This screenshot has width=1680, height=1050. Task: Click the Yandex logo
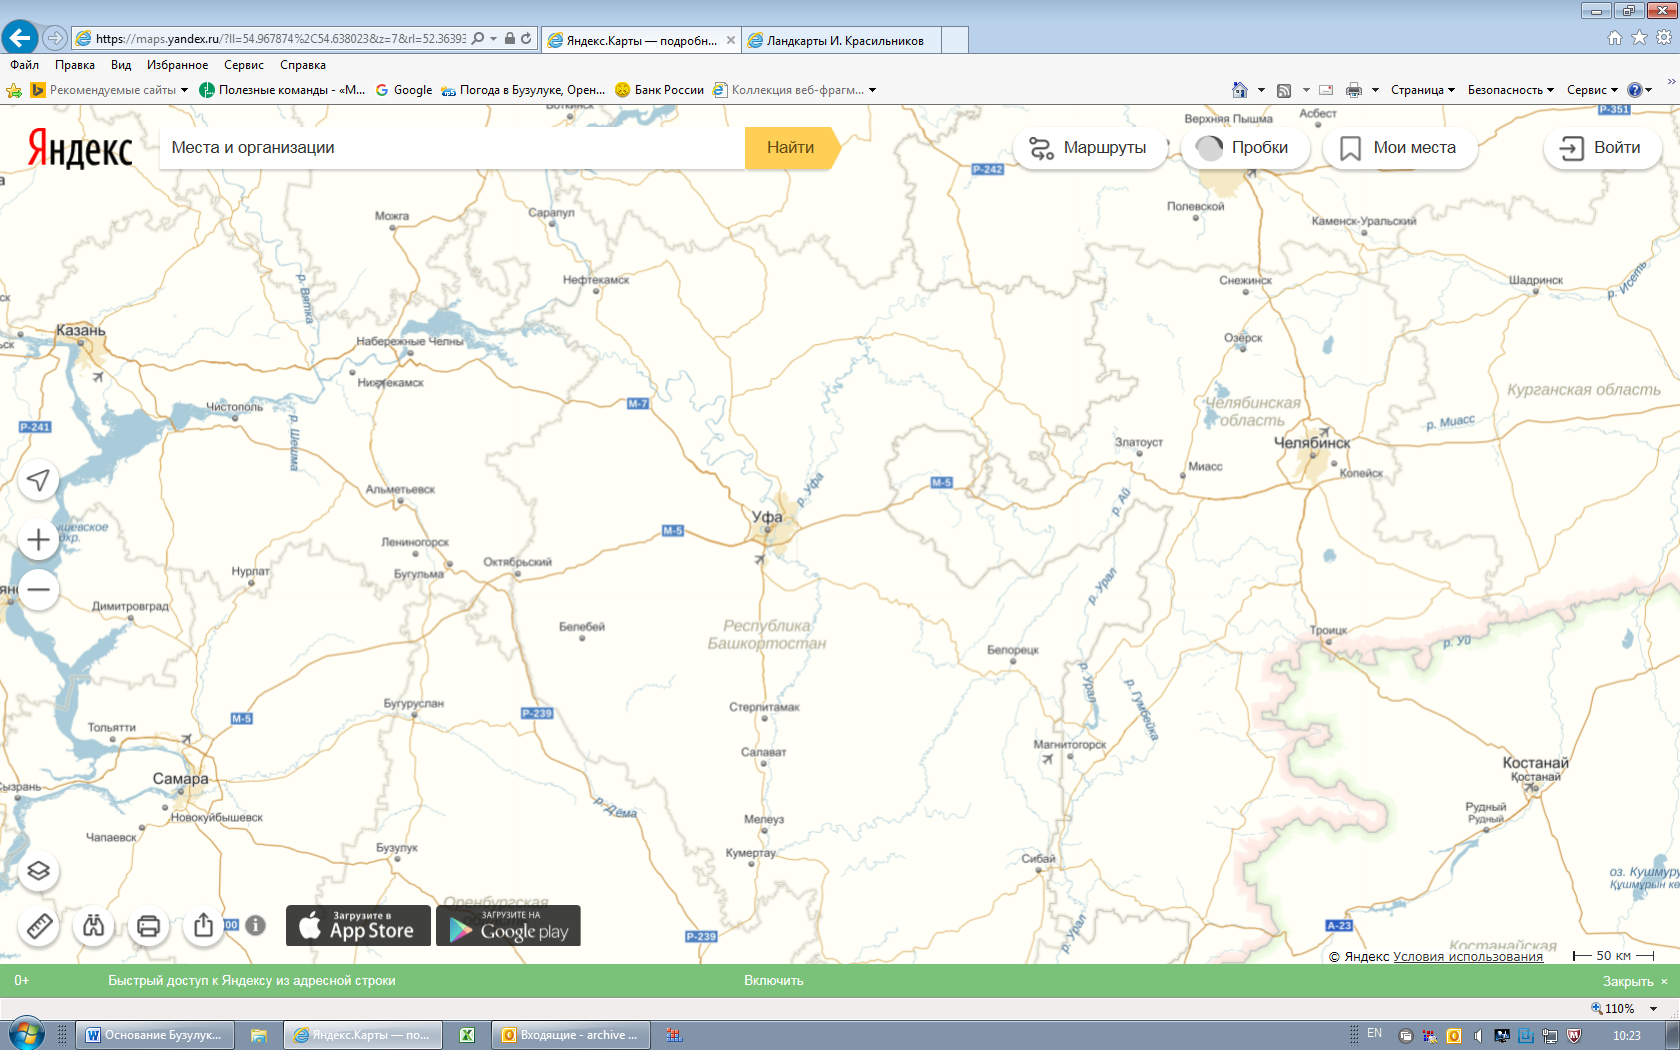79,148
